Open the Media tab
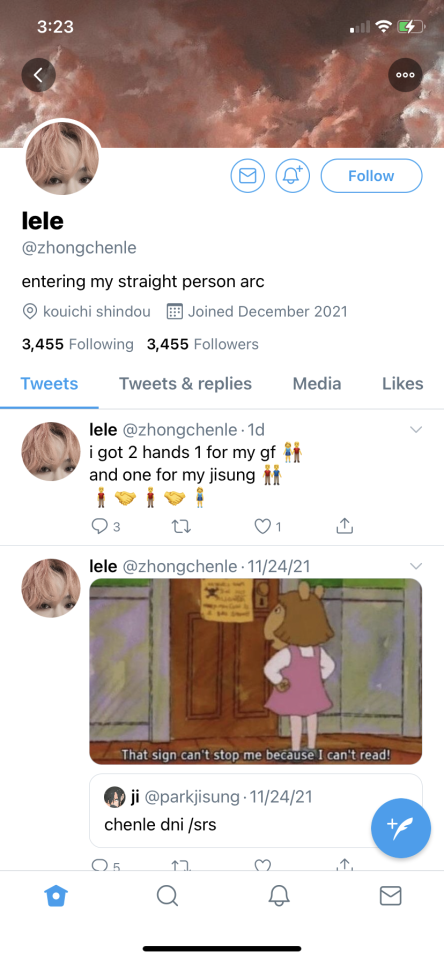 click(x=317, y=384)
